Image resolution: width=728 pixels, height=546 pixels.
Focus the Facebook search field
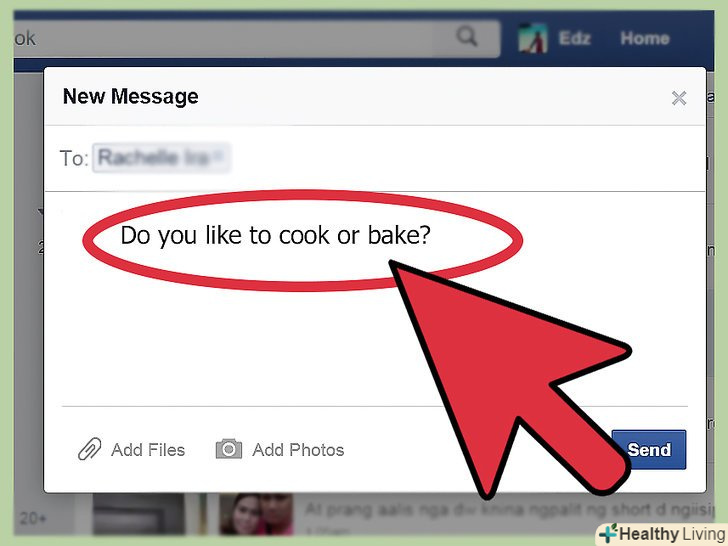pos(256,39)
